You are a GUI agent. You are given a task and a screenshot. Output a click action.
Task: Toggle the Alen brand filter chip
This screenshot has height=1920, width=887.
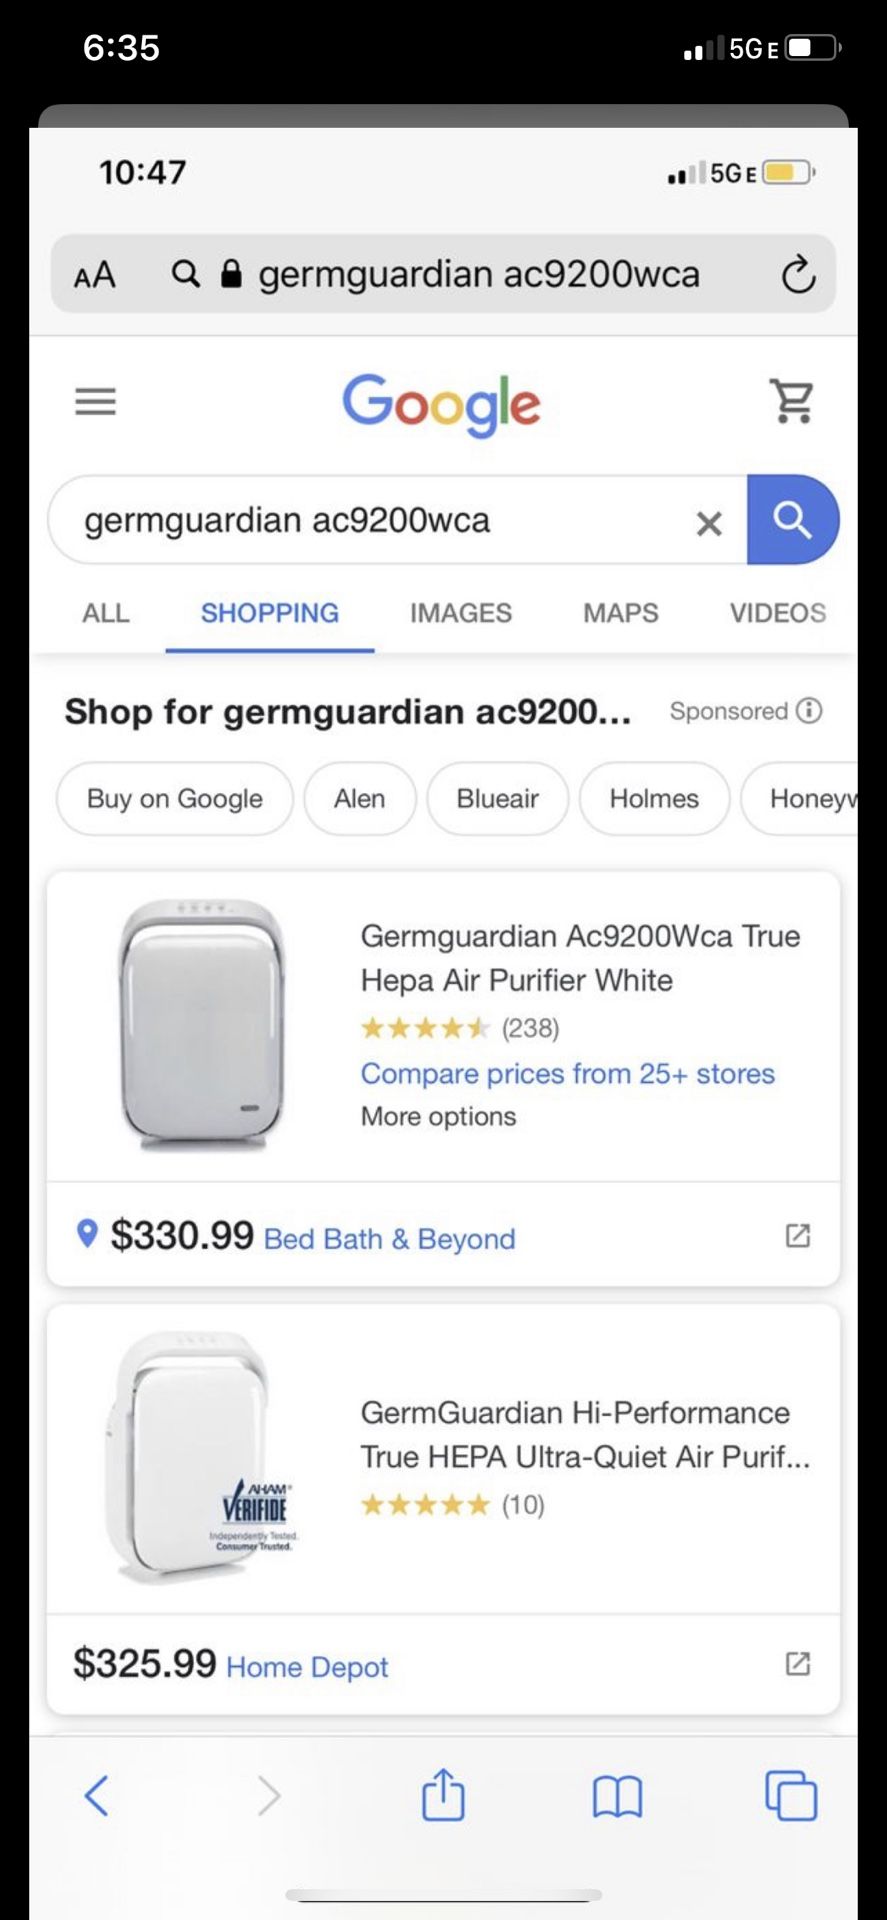[359, 798]
